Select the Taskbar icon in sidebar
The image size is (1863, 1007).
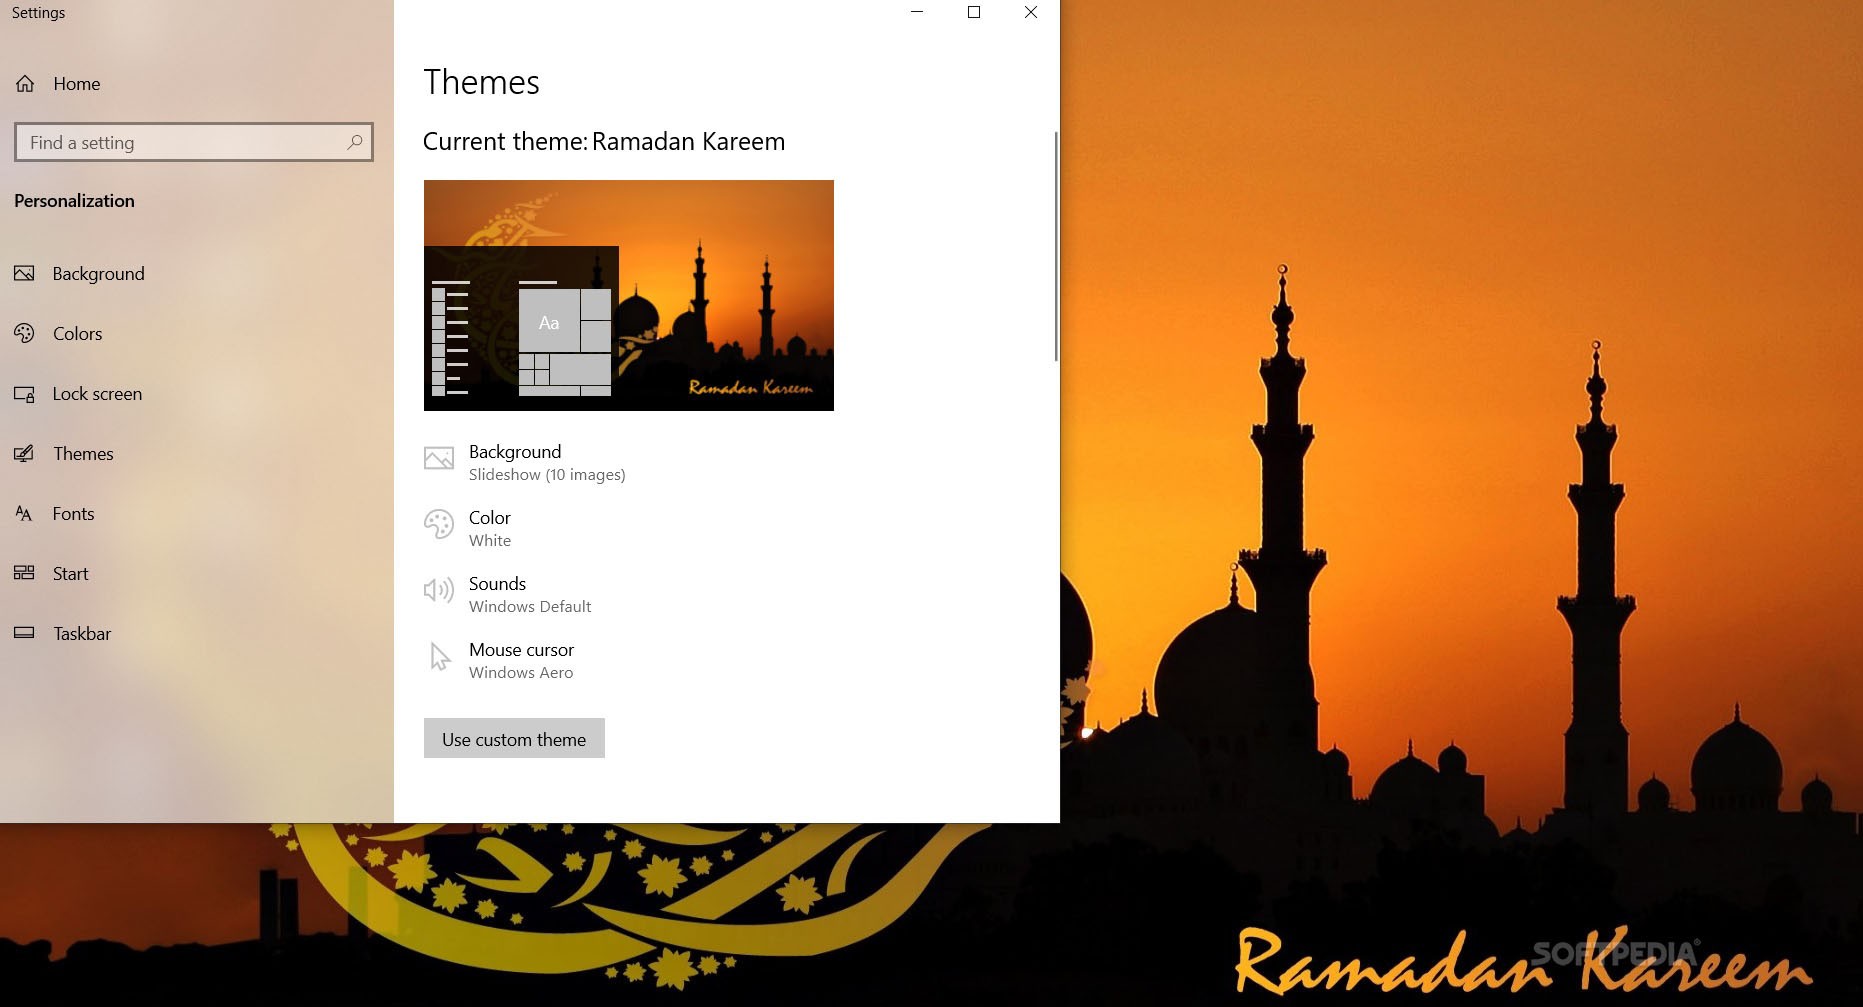coord(25,633)
